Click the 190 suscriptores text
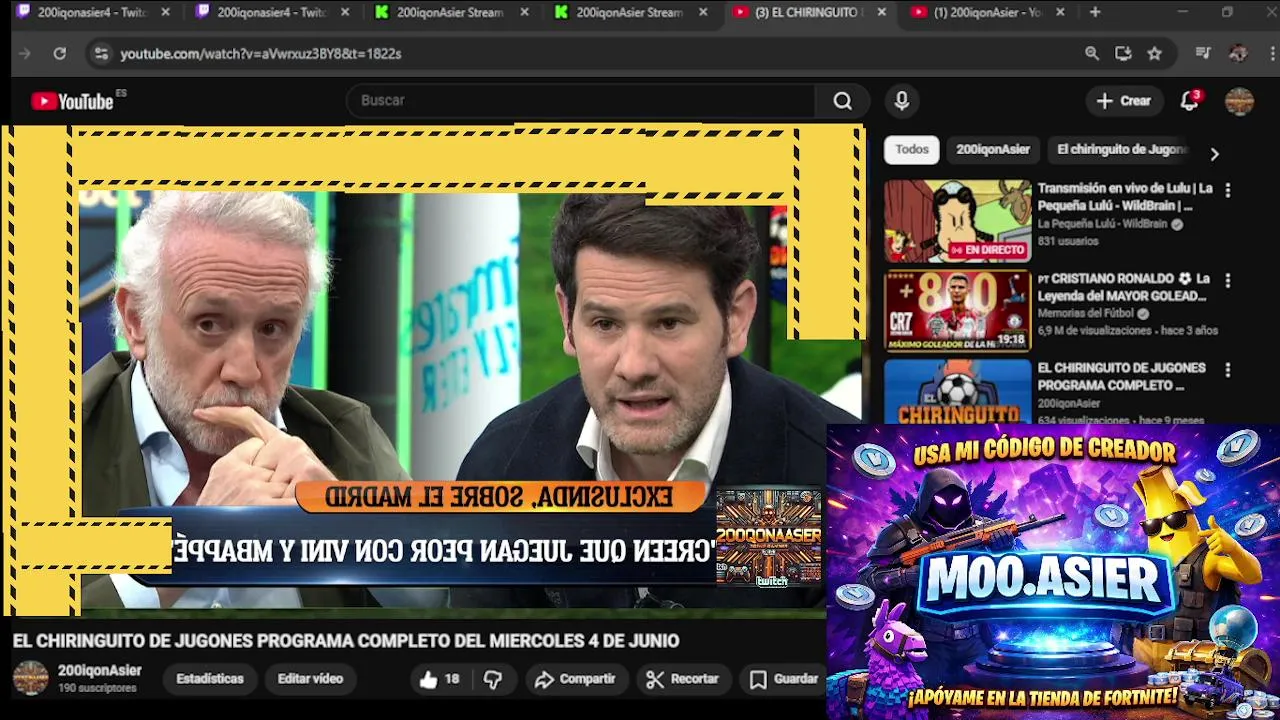This screenshot has width=1280, height=720. [x=97, y=689]
